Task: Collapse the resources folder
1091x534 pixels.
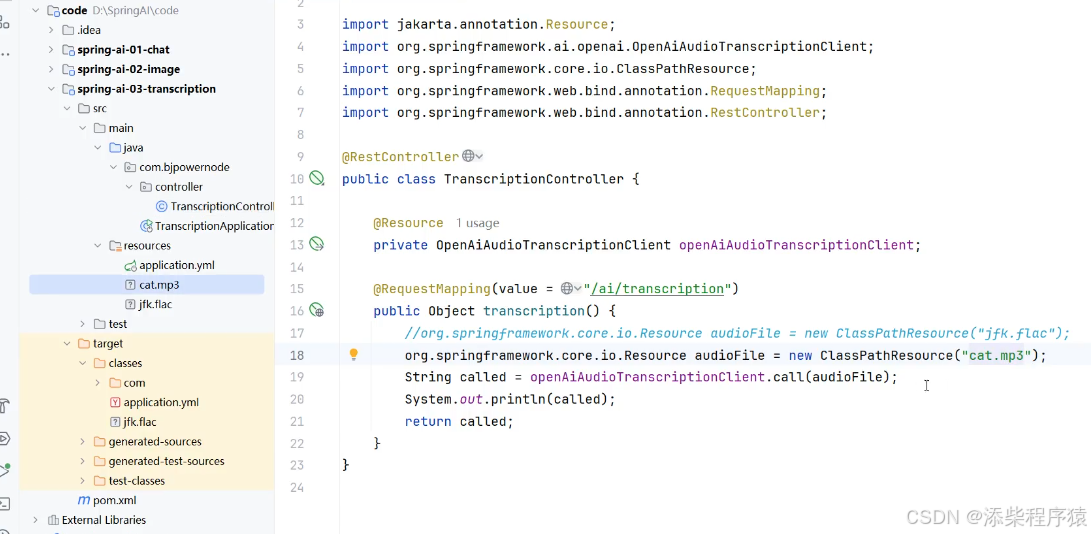Action: [97, 246]
